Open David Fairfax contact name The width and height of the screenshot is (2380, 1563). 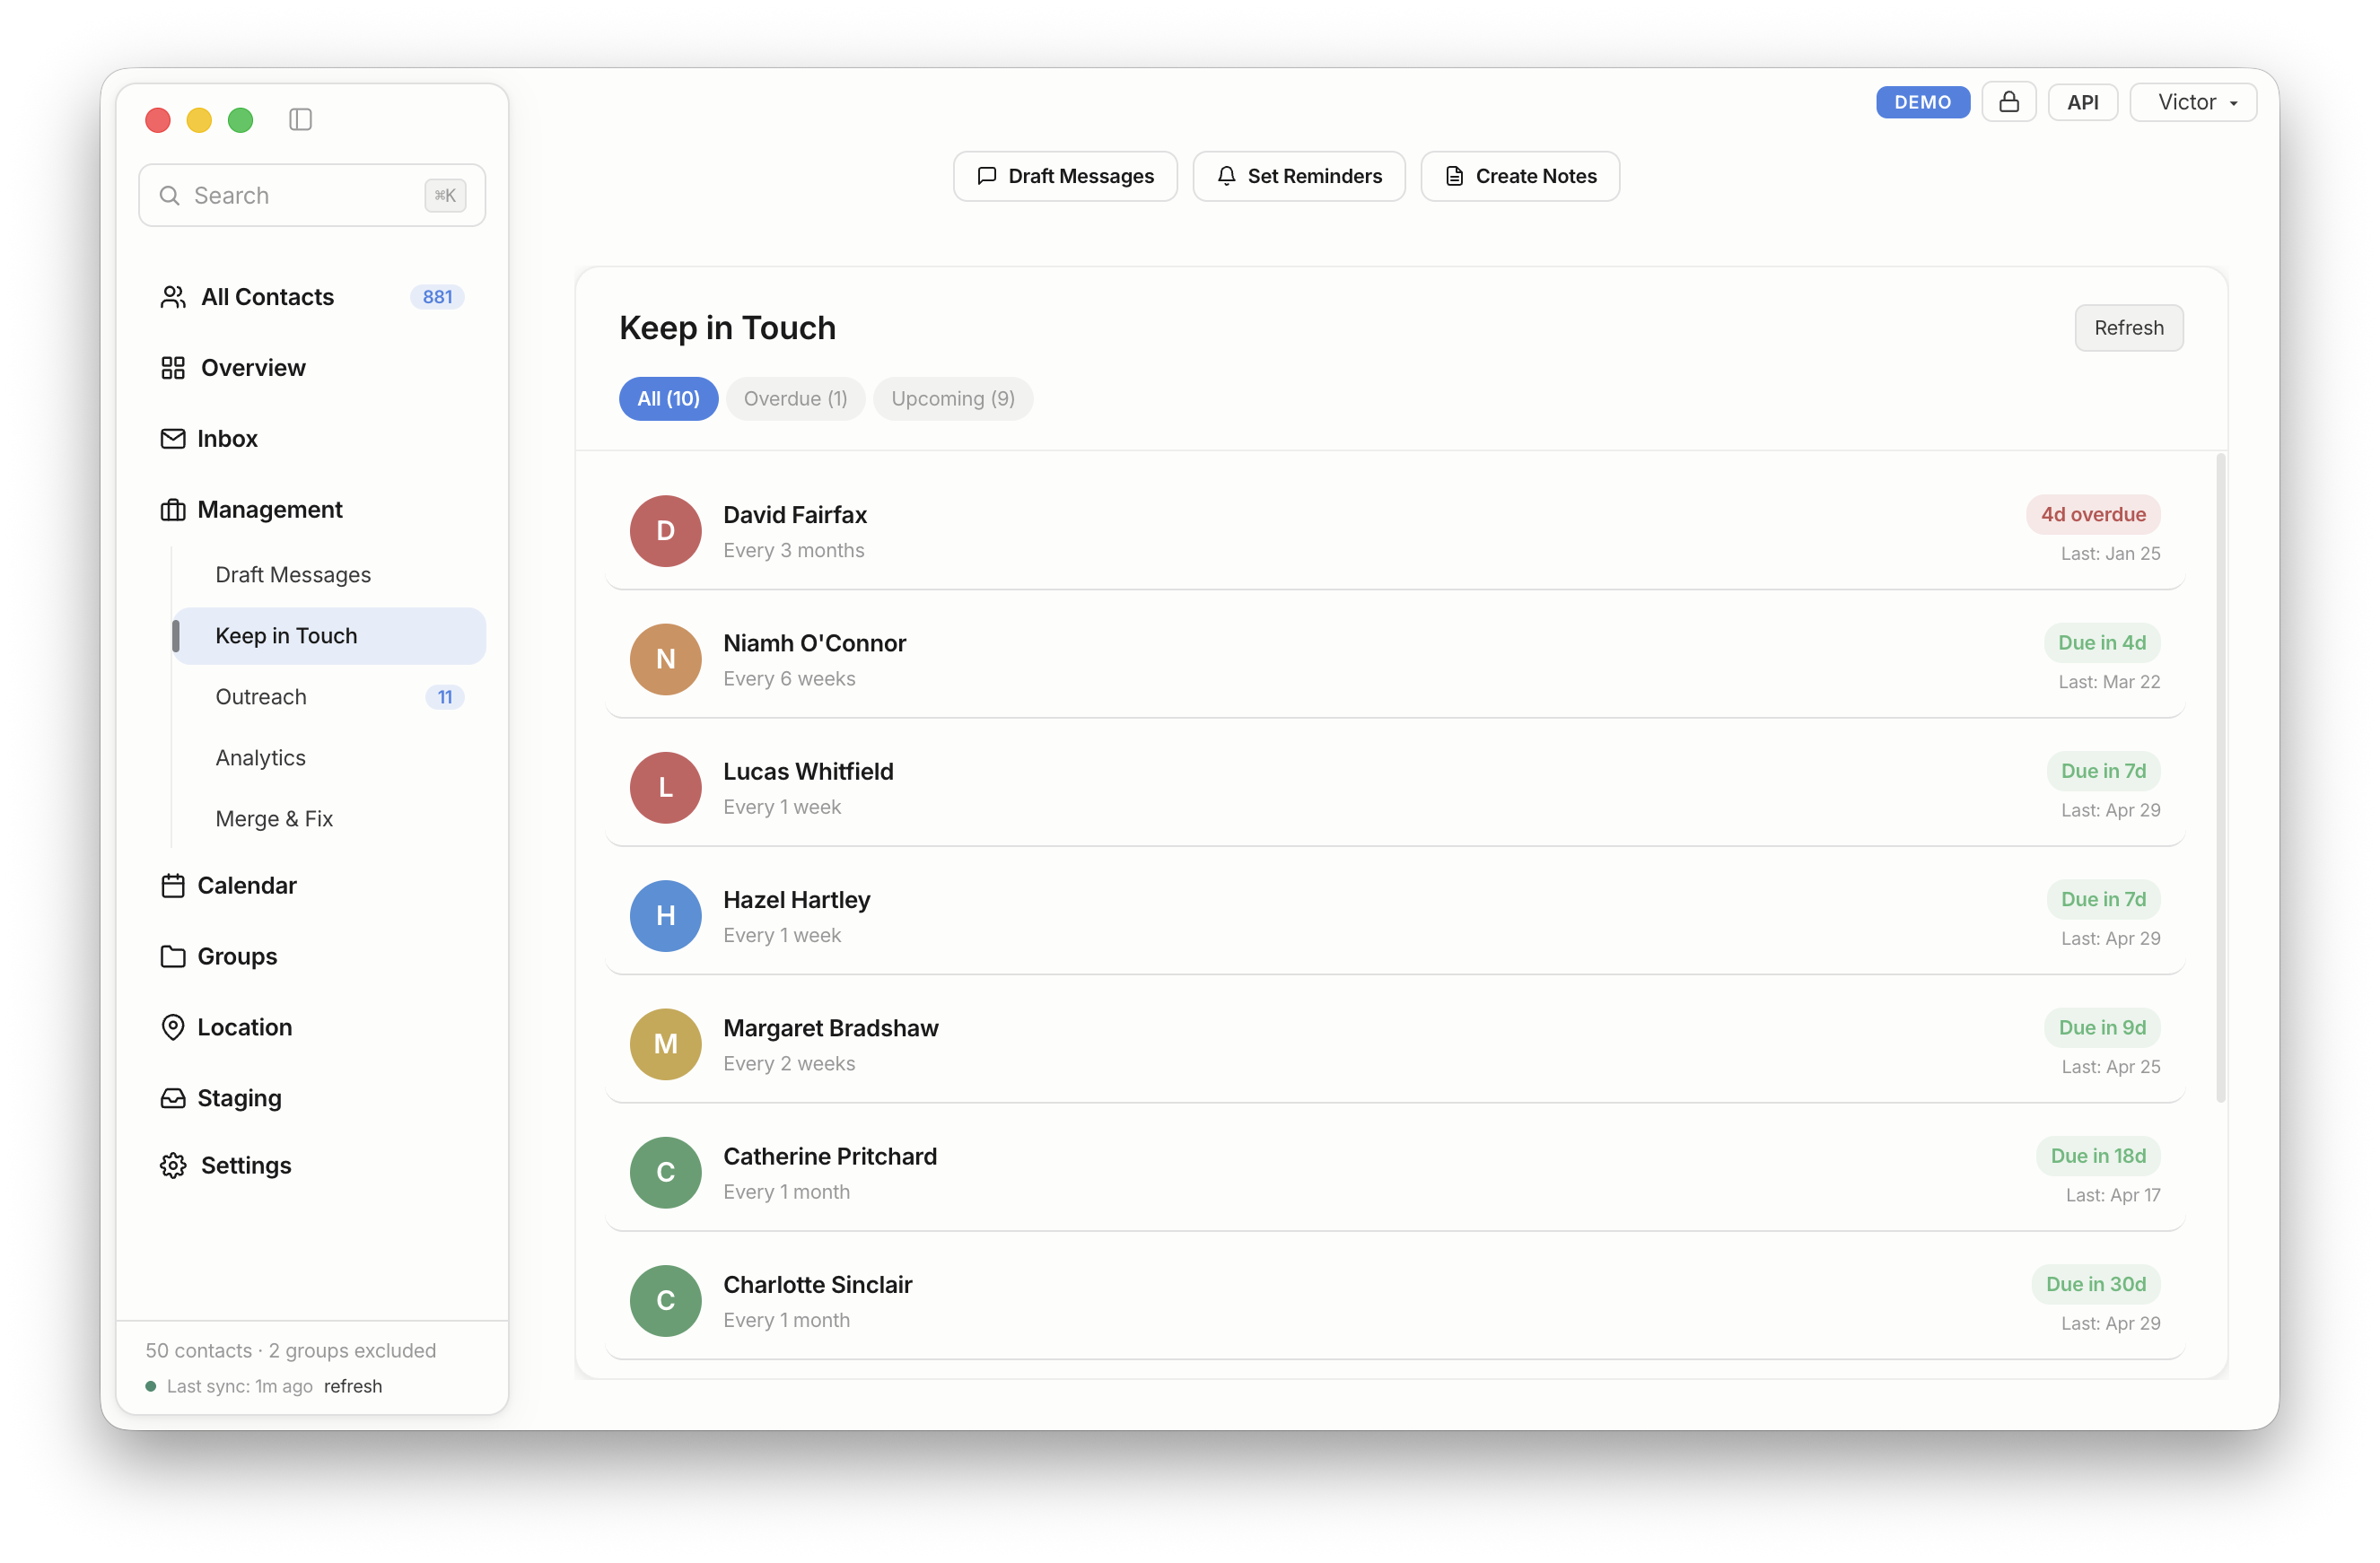click(795, 515)
